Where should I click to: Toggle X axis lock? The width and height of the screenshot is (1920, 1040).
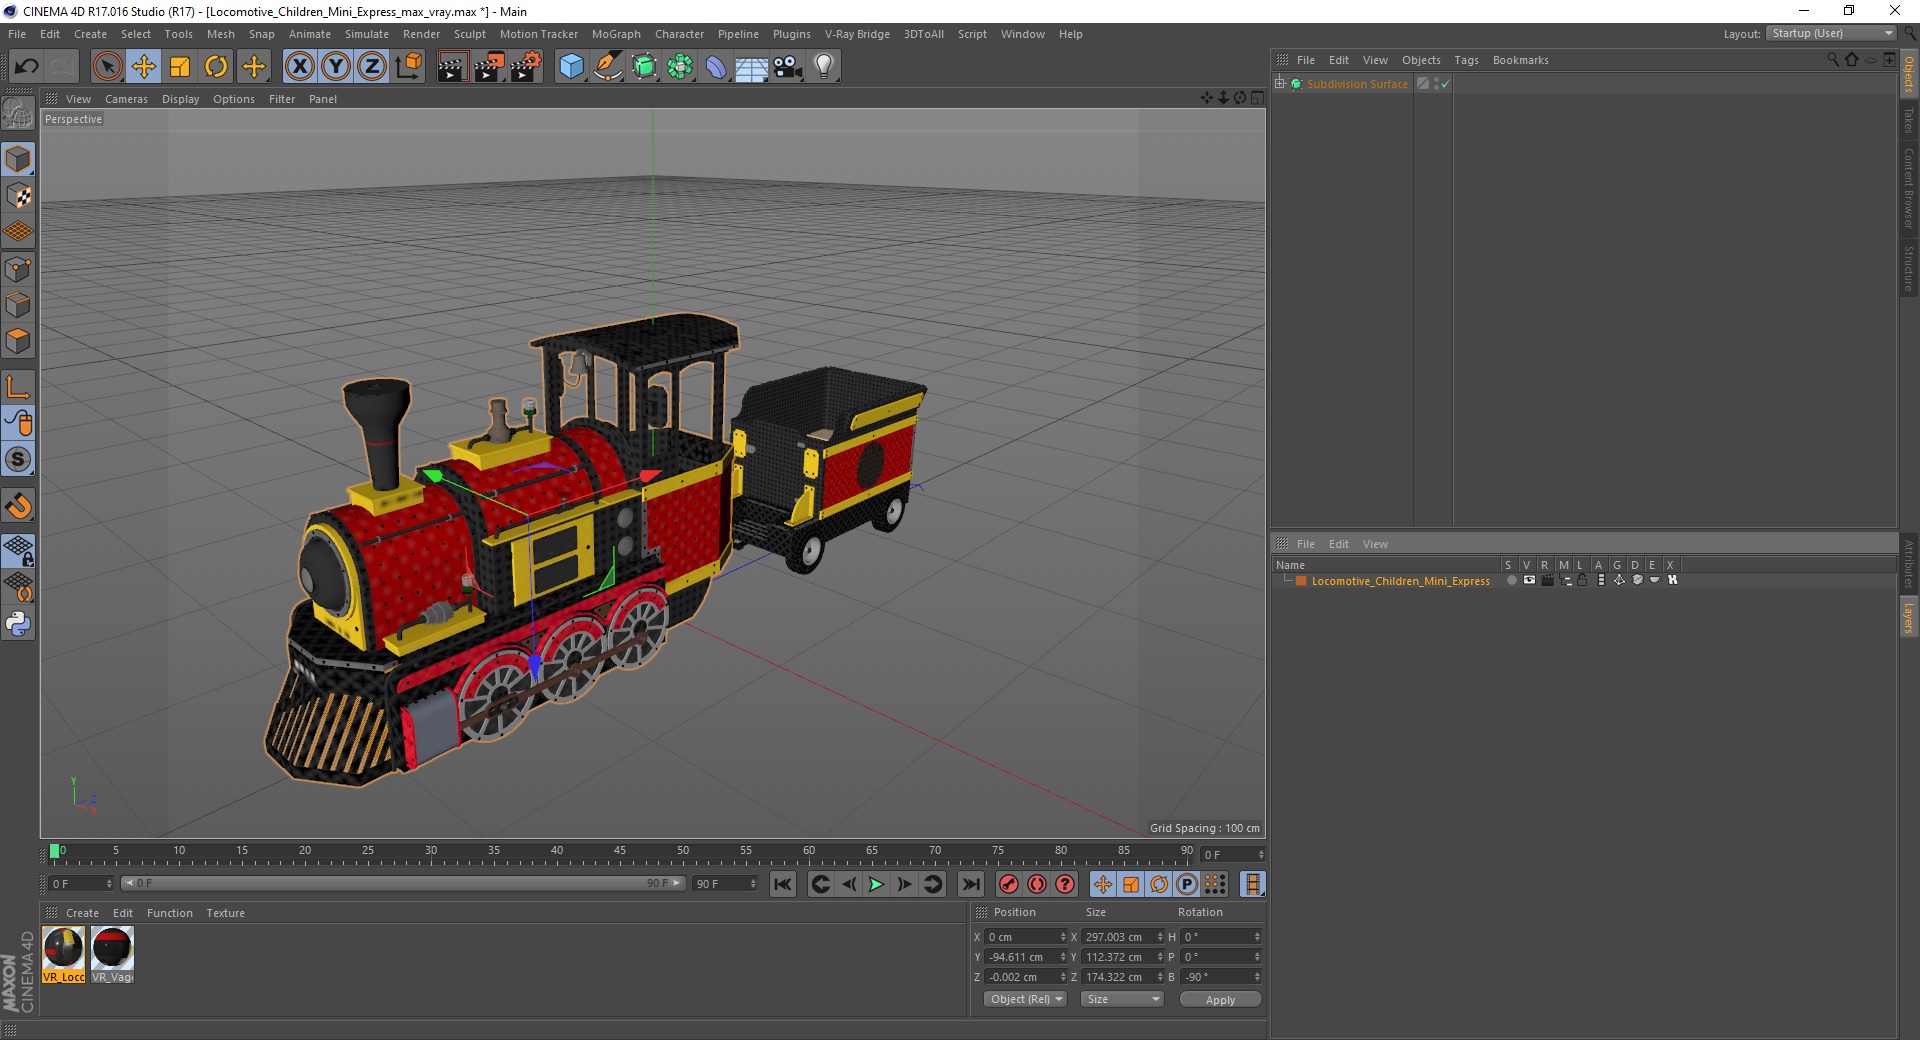(299, 67)
